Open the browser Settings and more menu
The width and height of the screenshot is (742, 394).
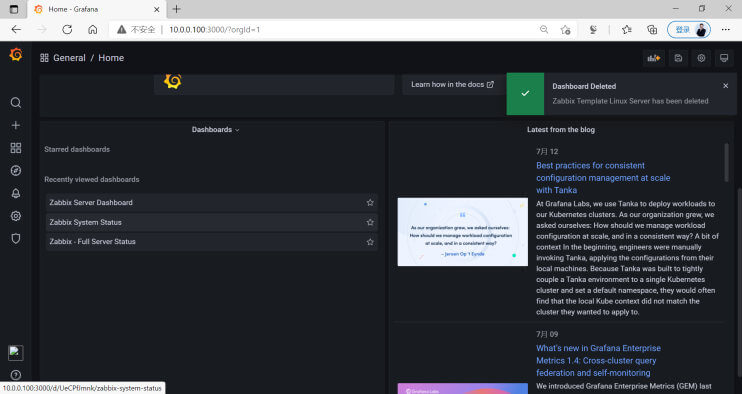(x=725, y=29)
